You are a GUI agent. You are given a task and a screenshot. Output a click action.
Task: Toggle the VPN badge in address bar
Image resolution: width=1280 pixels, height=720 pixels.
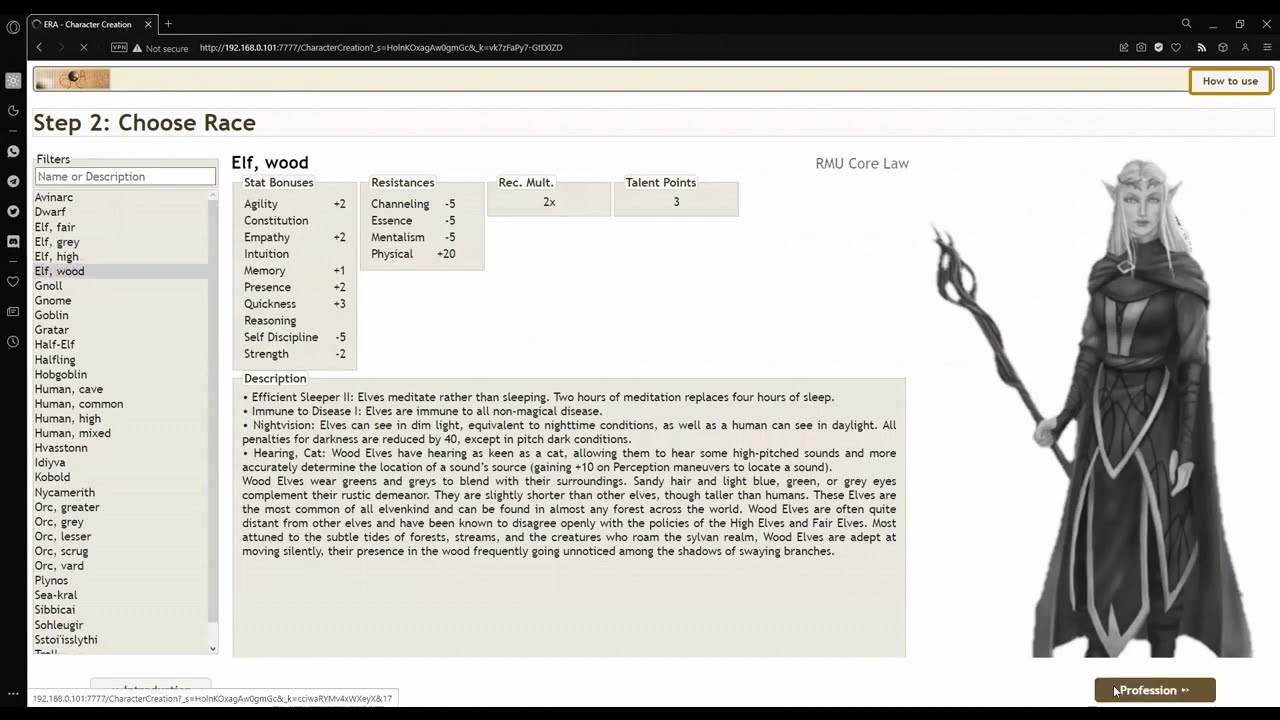pyautogui.click(x=119, y=47)
